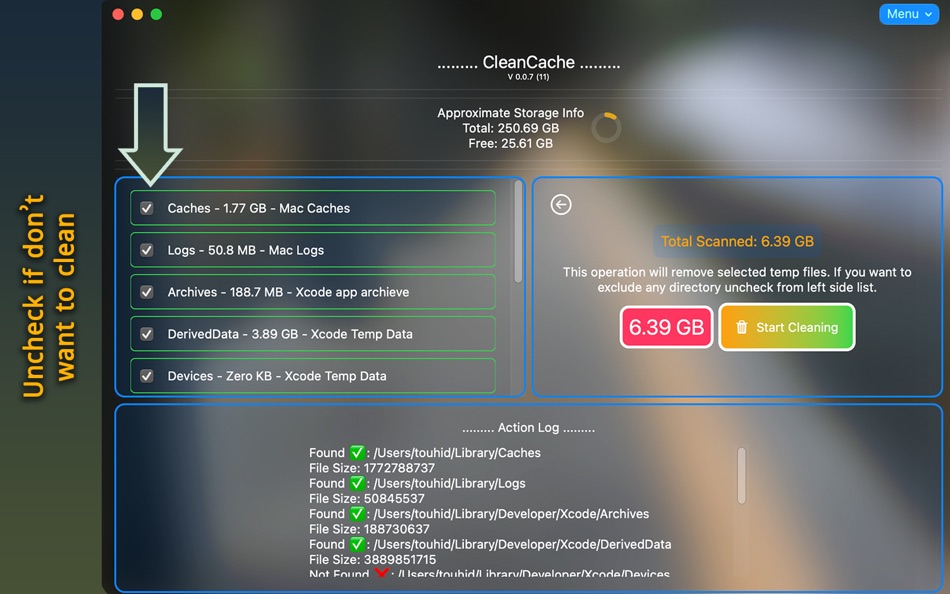Click "File Size: 1772788737" log line

[371, 468]
